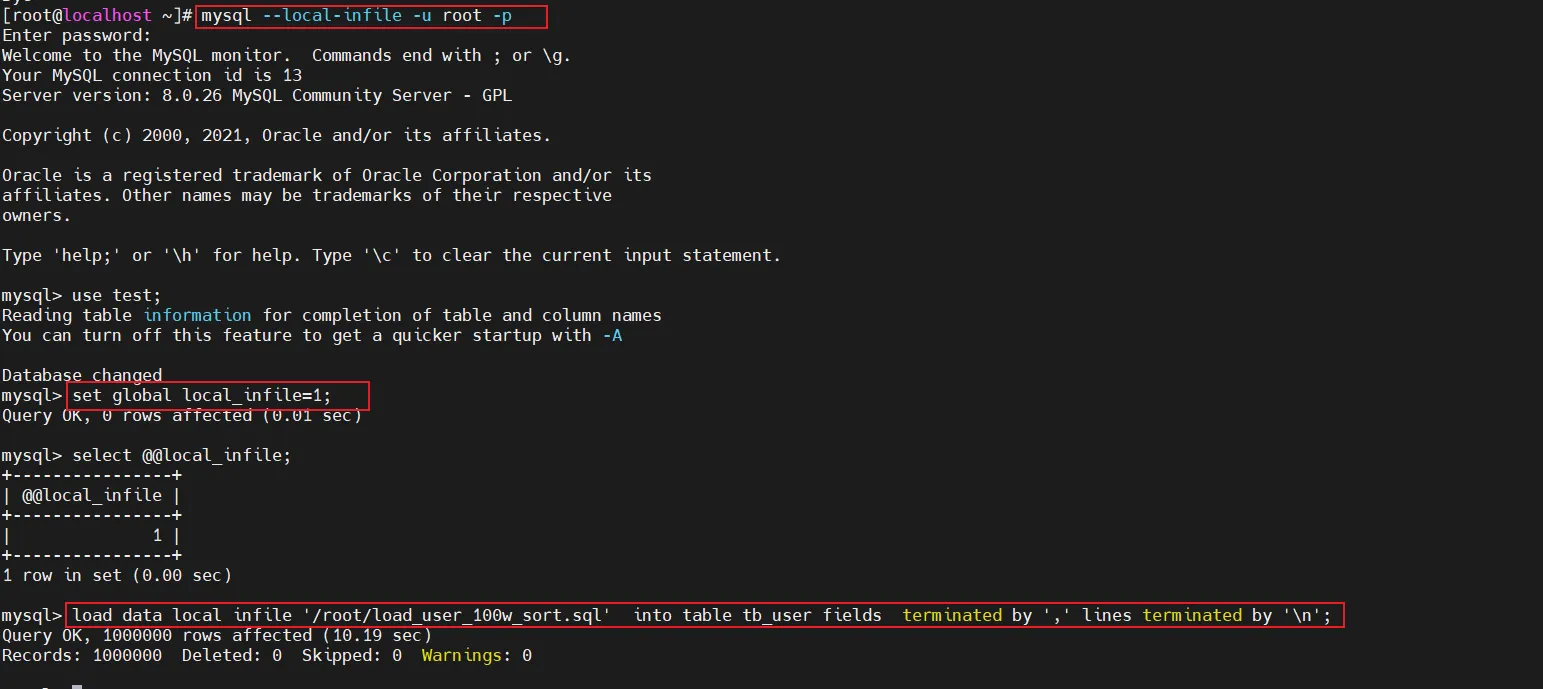The image size is (1543, 689).
Task: Click the Enter password prompt line
Action: [x=76, y=36]
